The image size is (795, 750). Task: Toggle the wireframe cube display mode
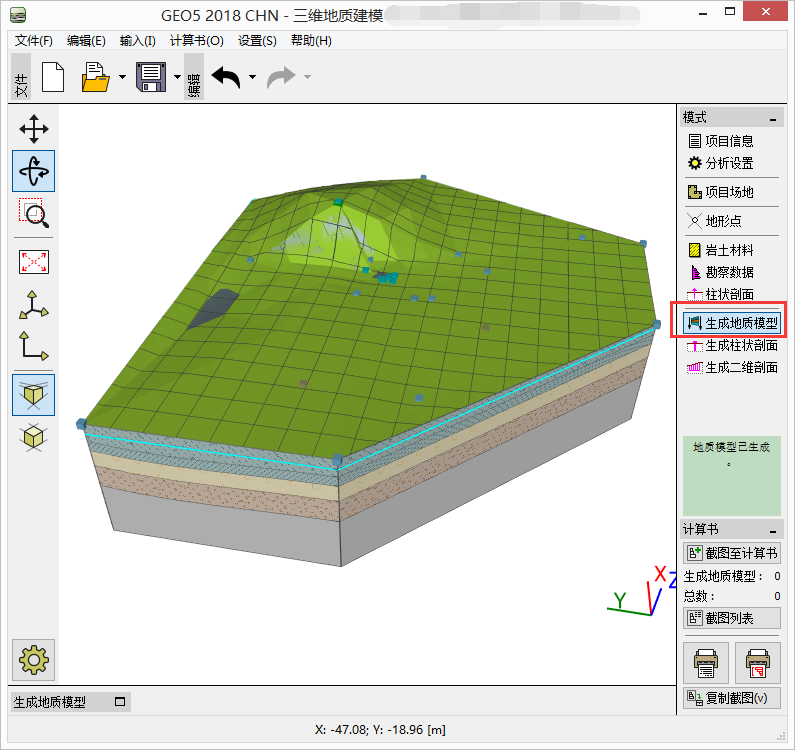coord(34,437)
